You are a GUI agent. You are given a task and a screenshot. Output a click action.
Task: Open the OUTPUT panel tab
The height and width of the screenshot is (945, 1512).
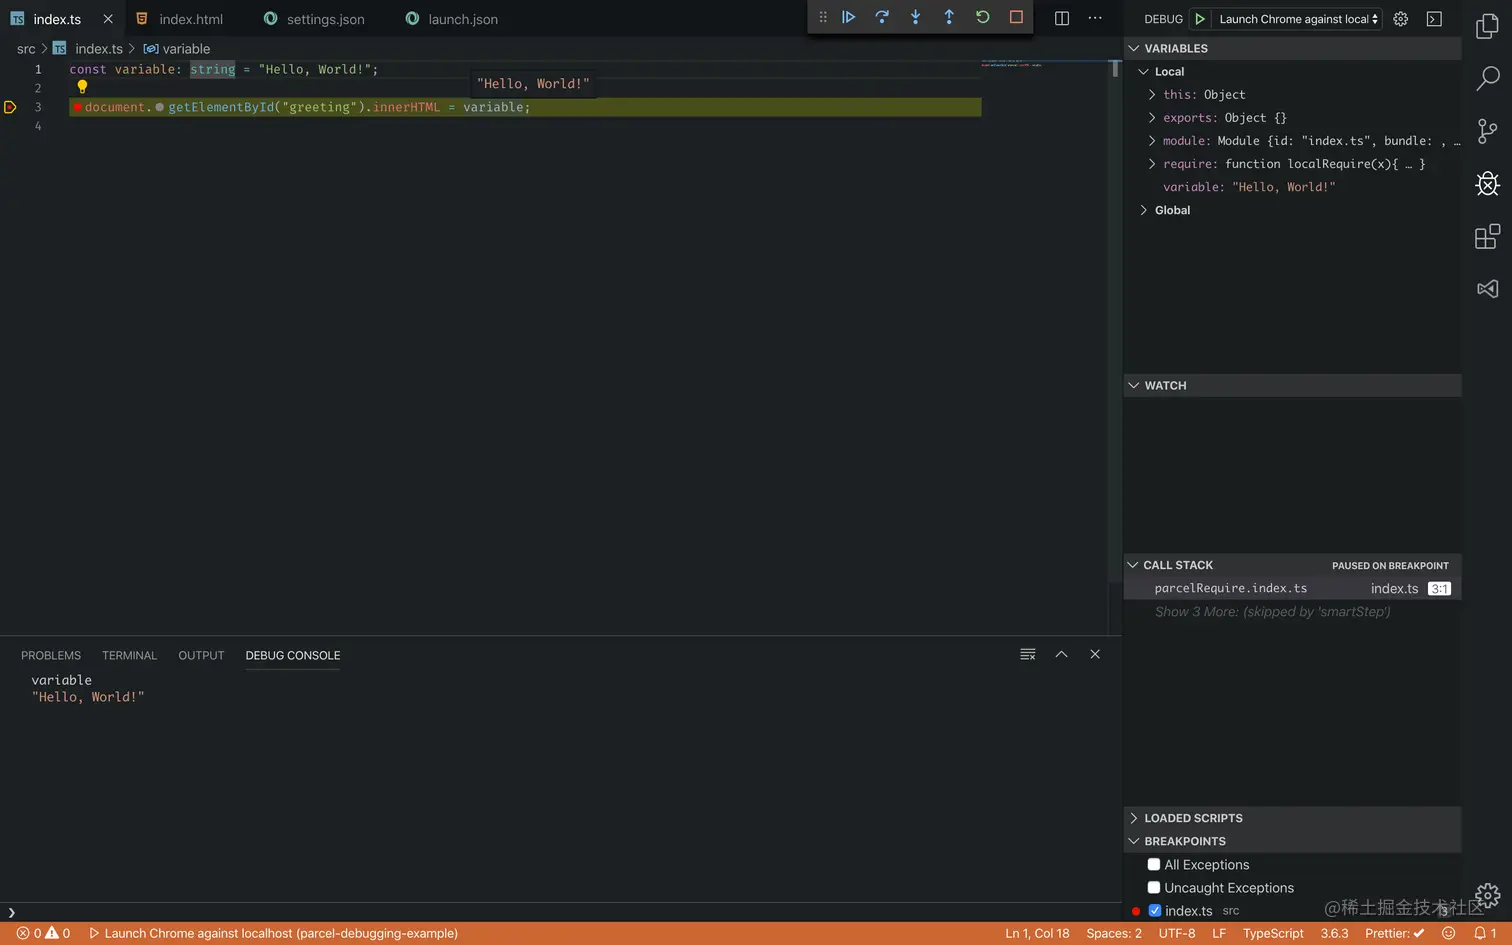[x=201, y=656]
